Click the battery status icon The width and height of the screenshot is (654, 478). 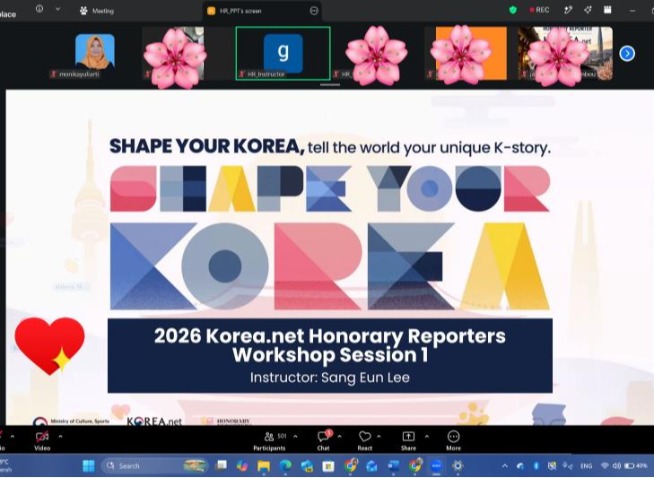point(636,466)
